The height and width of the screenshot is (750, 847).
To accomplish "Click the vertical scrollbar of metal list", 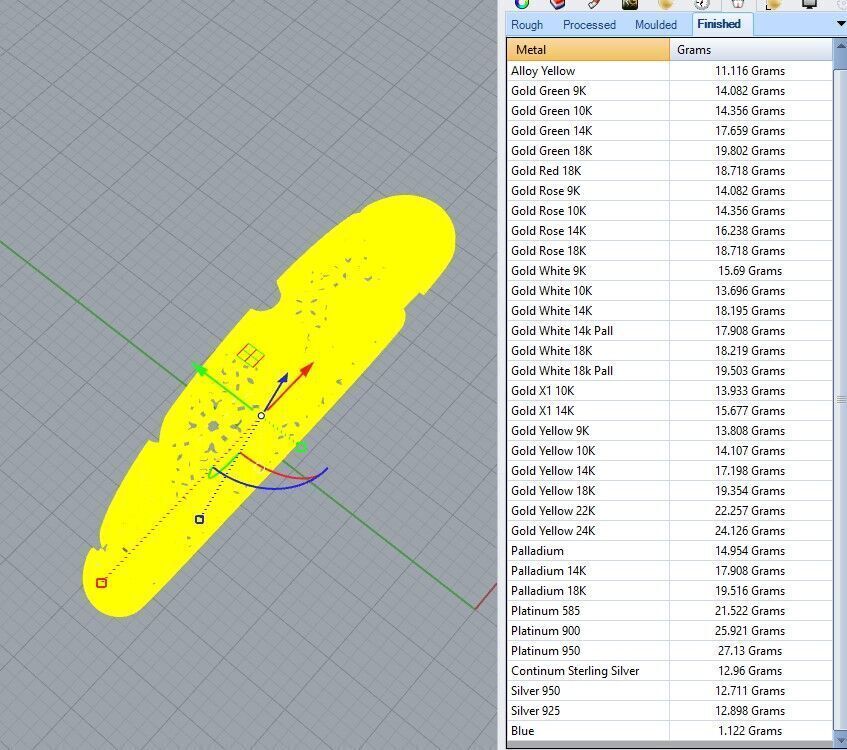I will pos(841,400).
